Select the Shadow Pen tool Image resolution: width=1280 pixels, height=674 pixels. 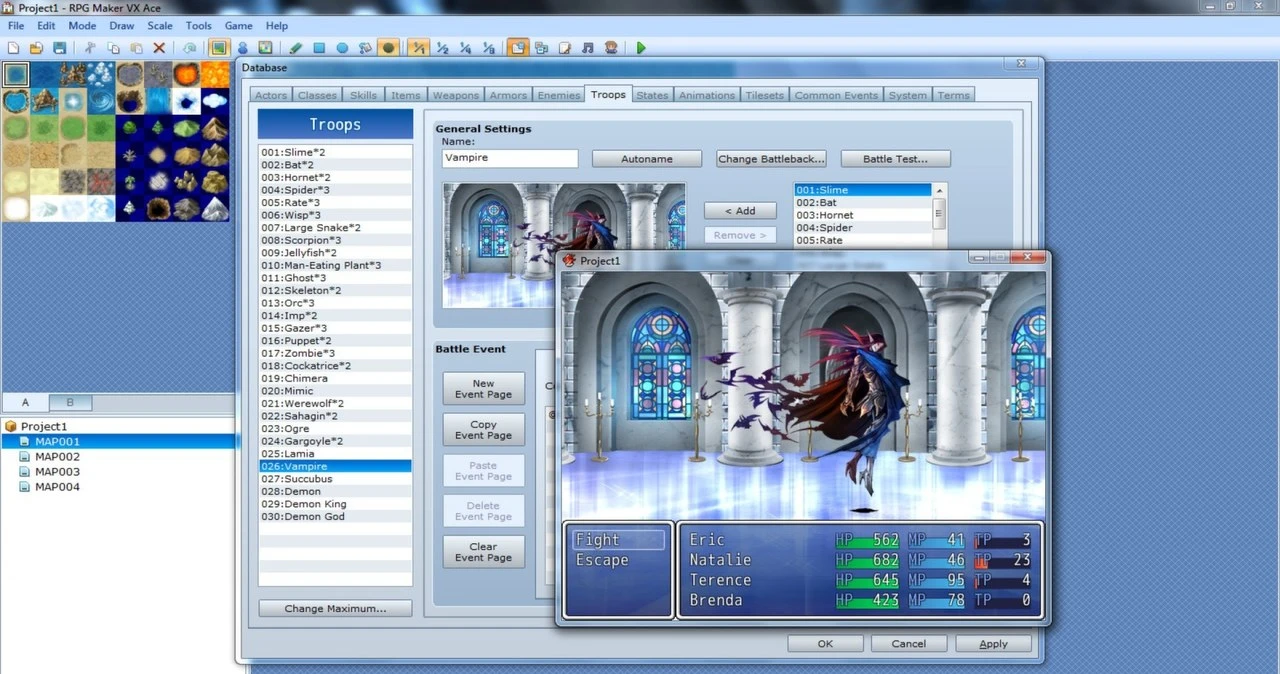click(388, 47)
